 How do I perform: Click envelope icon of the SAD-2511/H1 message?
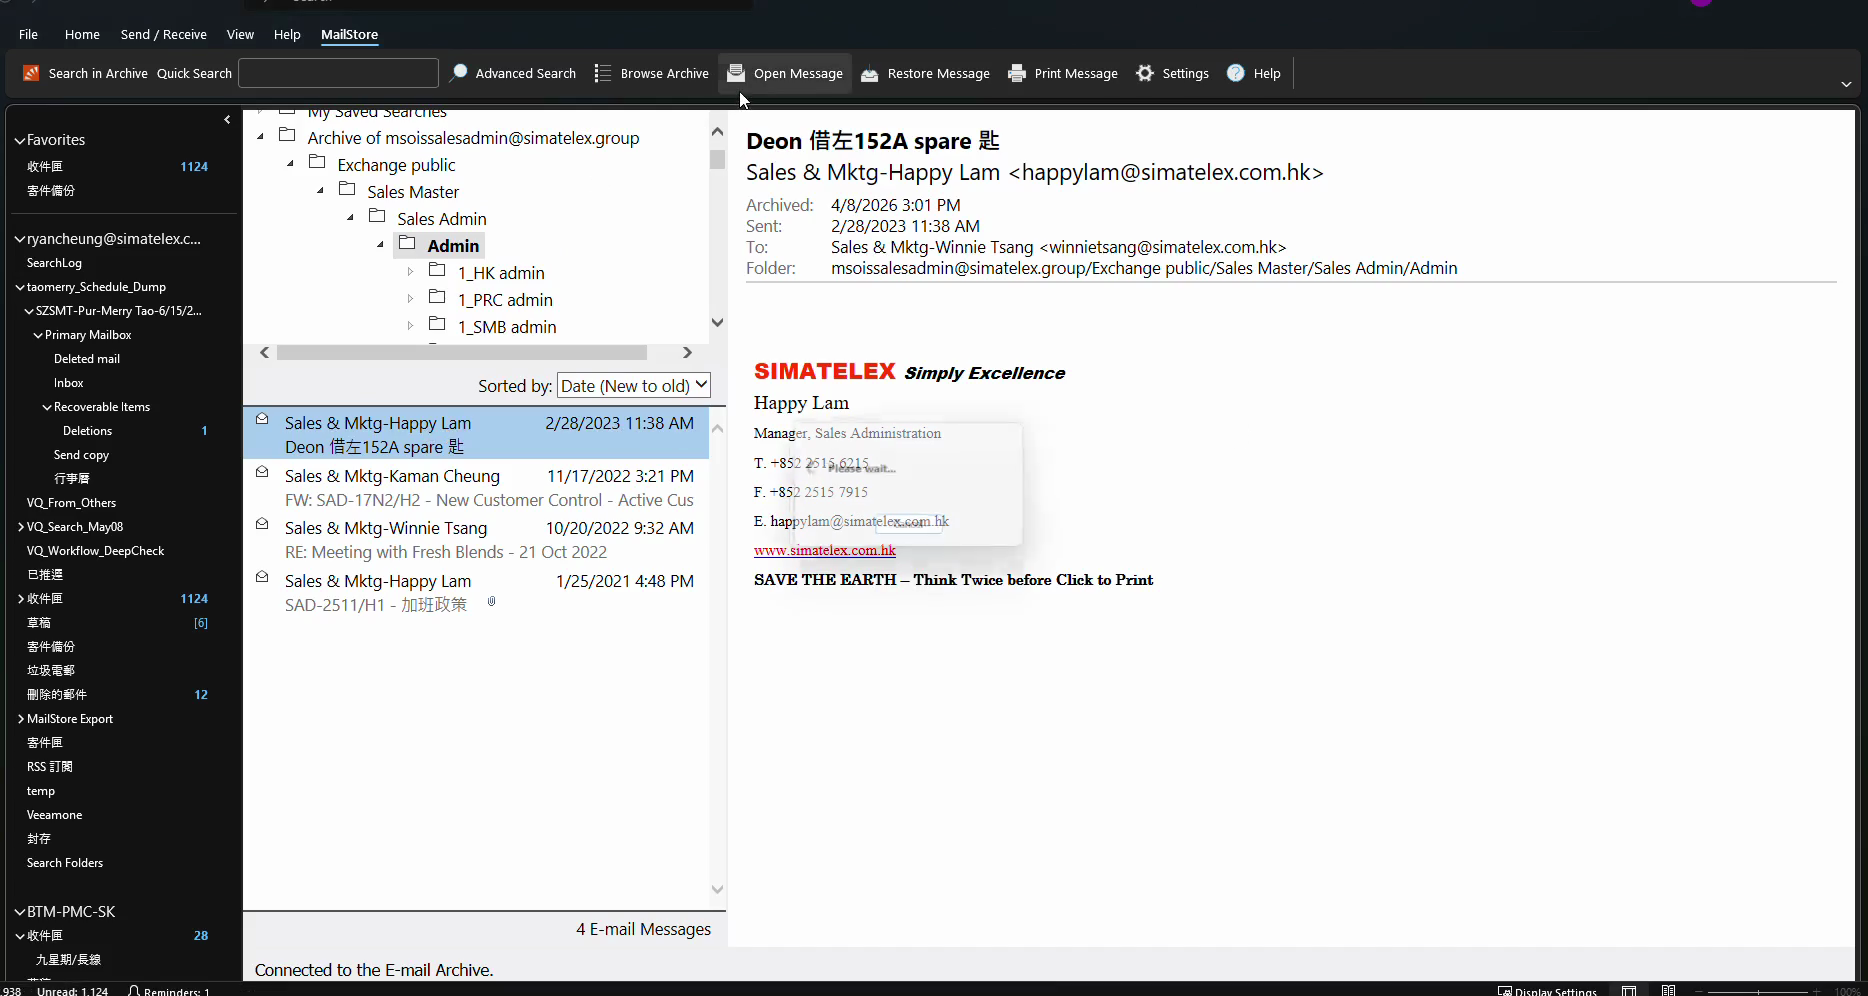(x=262, y=577)
